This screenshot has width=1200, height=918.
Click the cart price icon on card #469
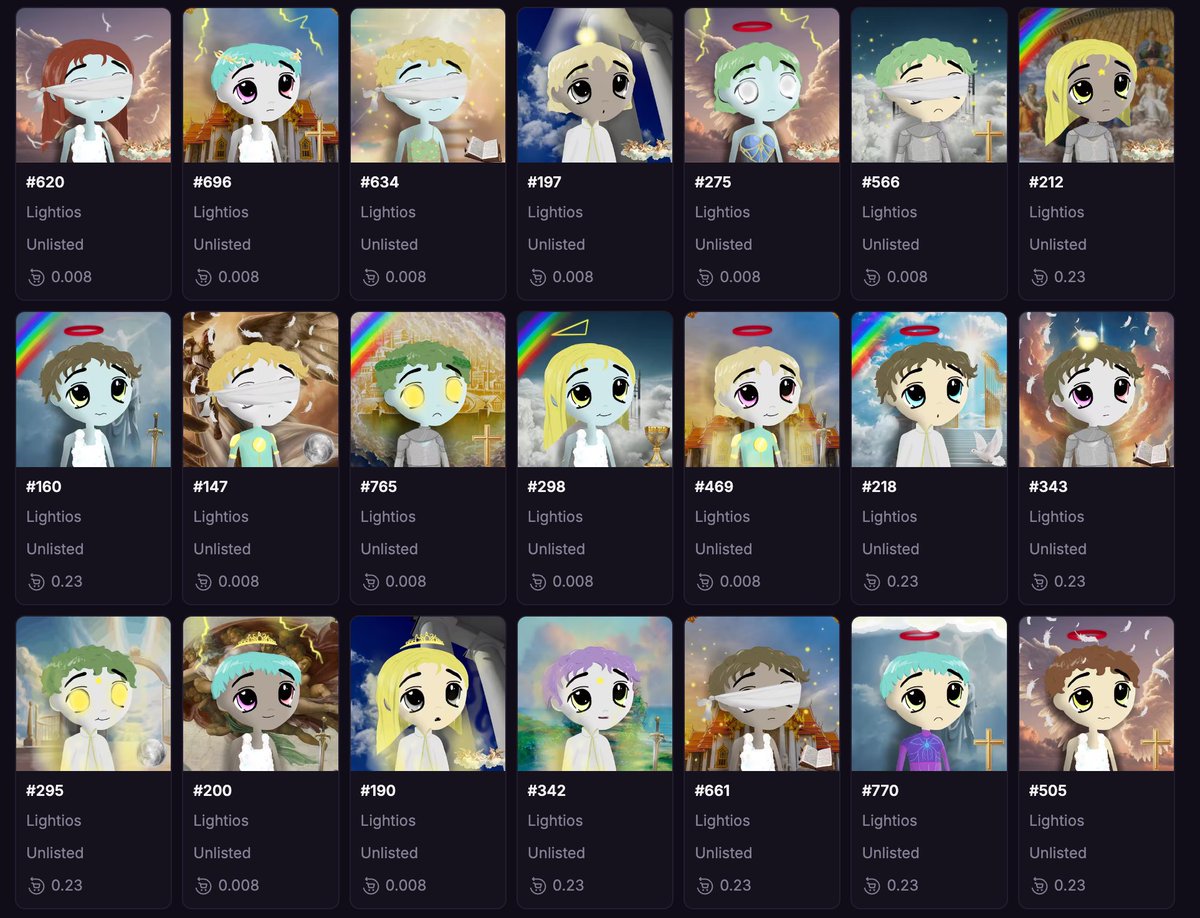click(705, 582)
